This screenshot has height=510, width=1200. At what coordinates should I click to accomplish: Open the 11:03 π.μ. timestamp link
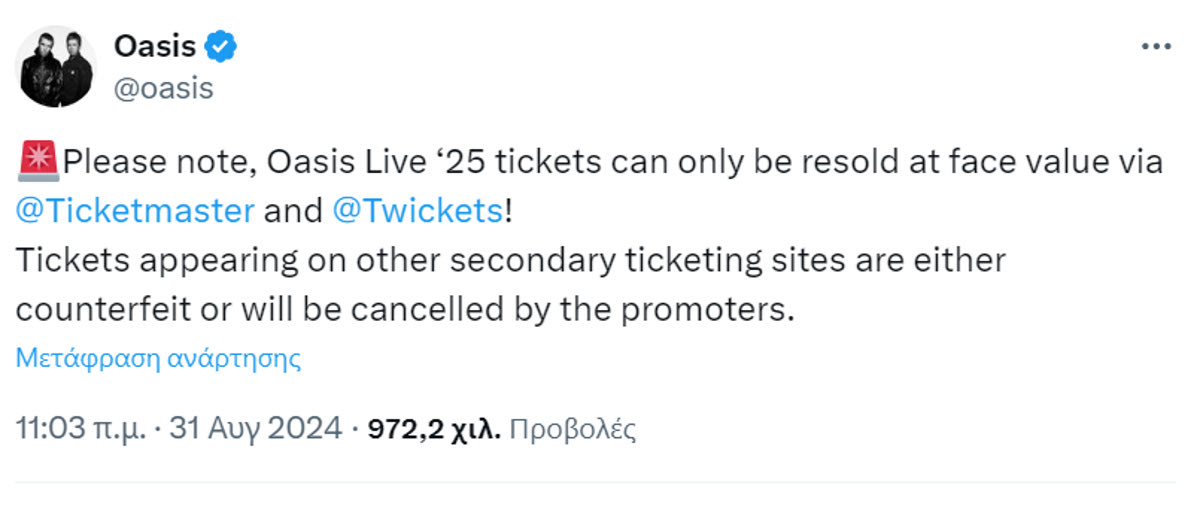(80, 429)
